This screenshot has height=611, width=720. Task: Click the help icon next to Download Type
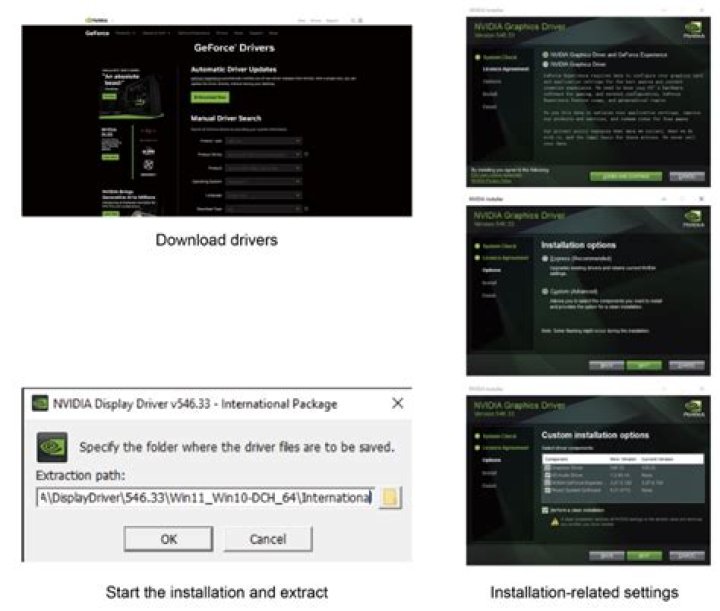click(x=306, y=209)
